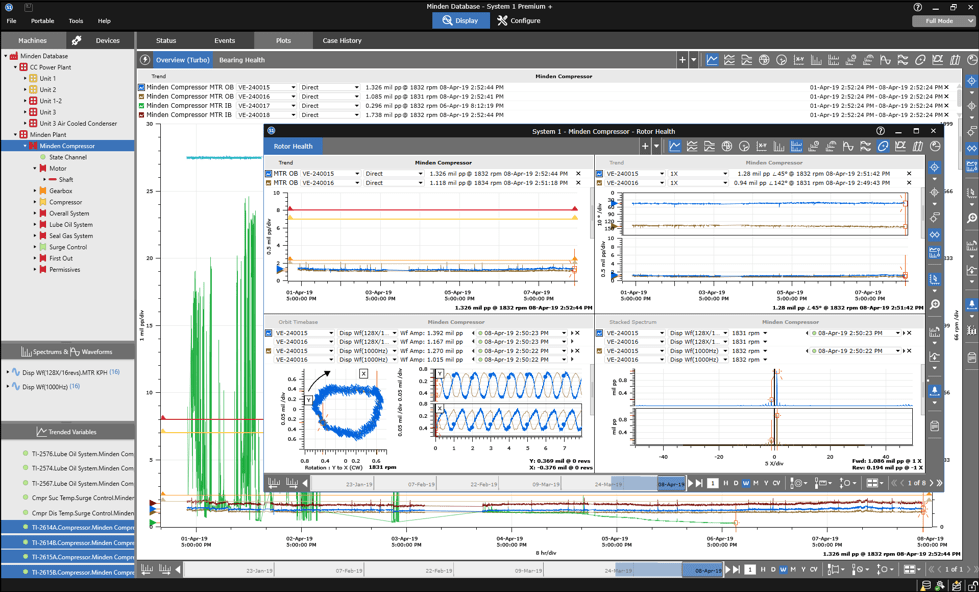
Task: Select D range in Rotor Health timeline
Action: (x=735, y=483)
